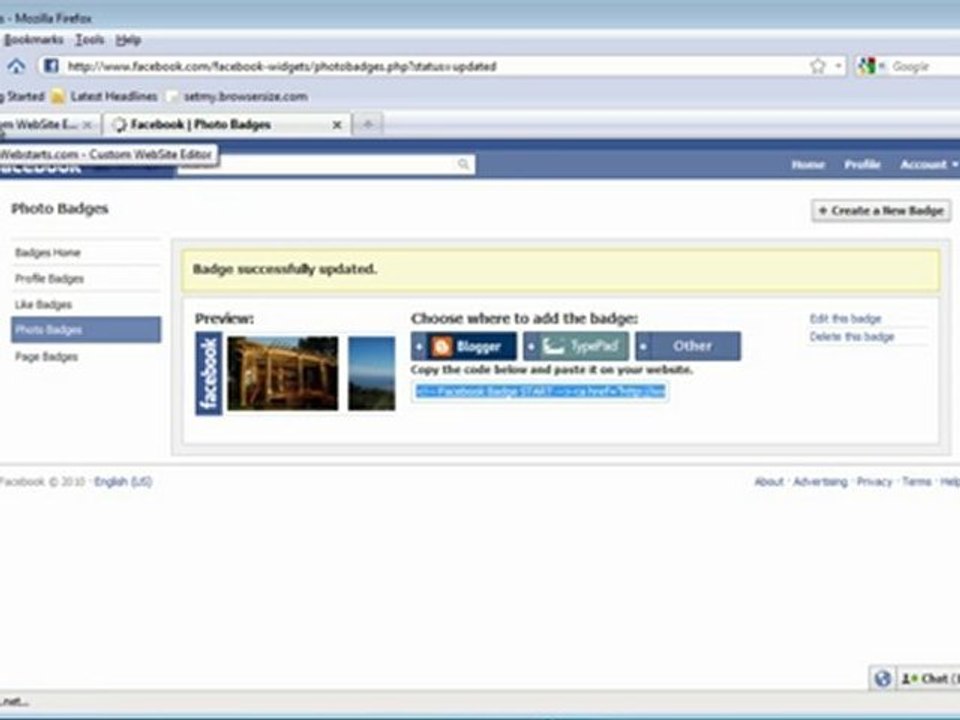Click Delete this badge link
Image resolution: width=960 pixels, height=720 pixels.
click(852, 337)
